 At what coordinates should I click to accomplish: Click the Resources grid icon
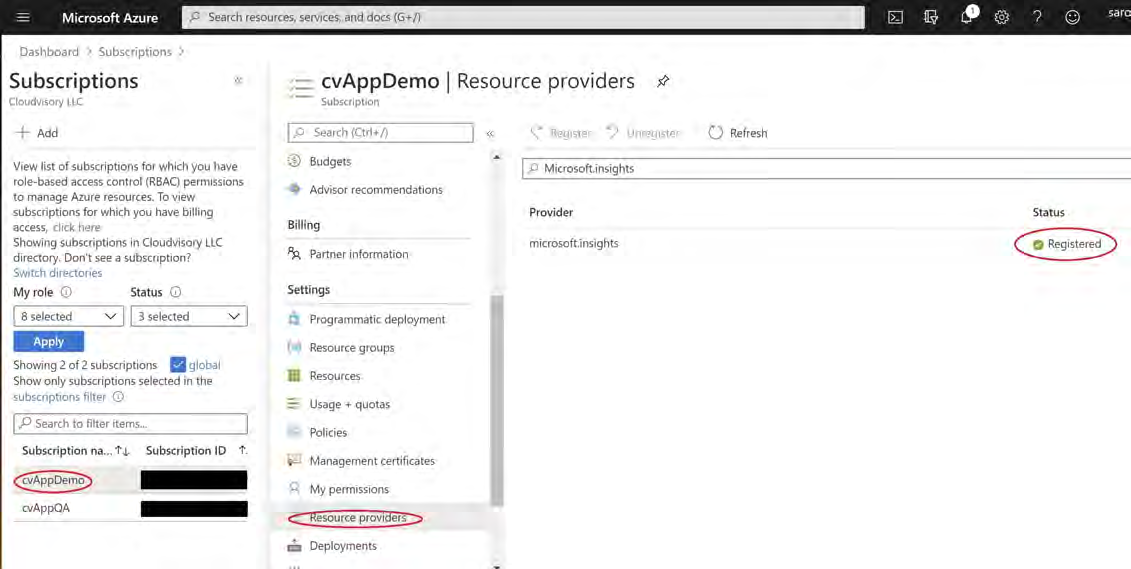click(294, 376)
